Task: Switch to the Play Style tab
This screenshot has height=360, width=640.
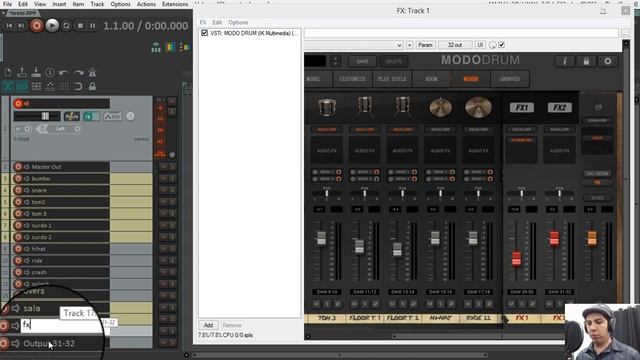Action: [392, 79]
